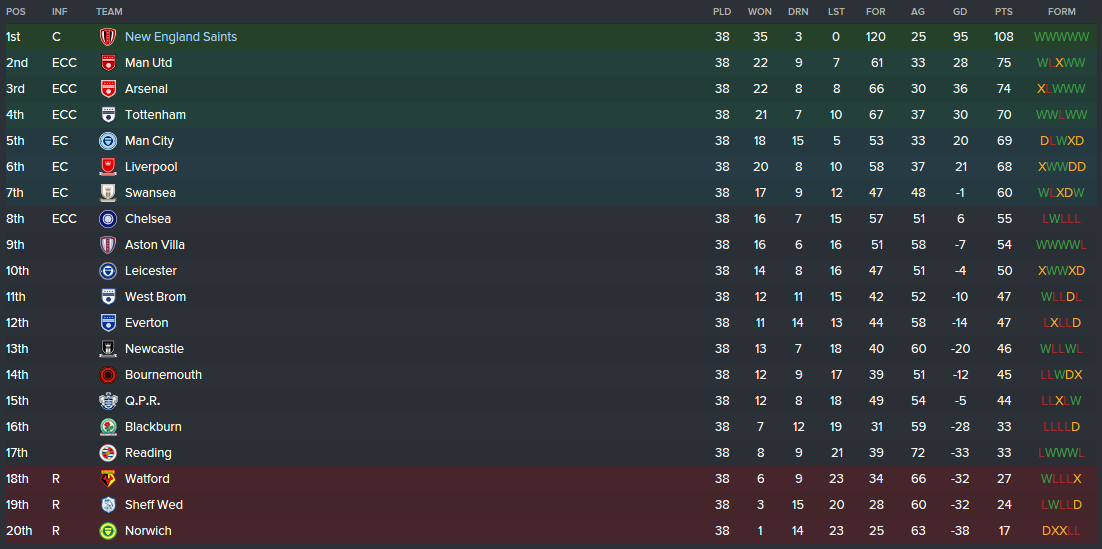Click the Watford club badge icon
Screen dimensions: 1102x549
[108, 479]
